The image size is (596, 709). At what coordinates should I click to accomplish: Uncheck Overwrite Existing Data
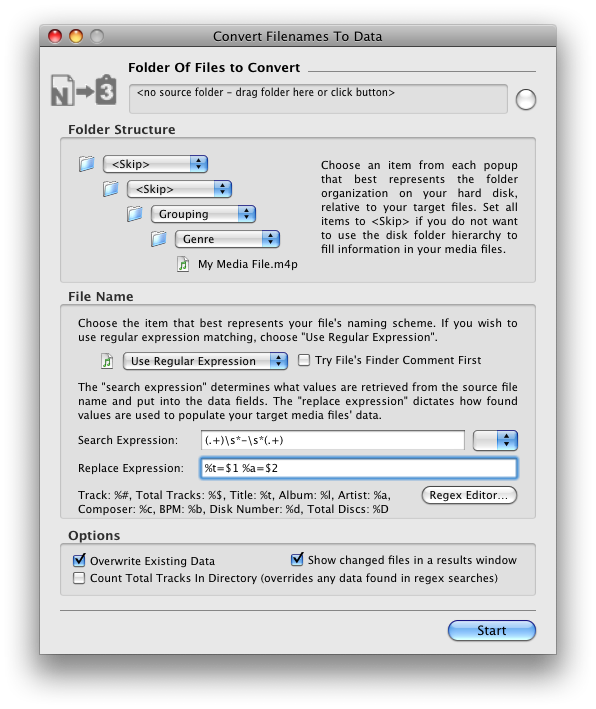tap(79, 561)
